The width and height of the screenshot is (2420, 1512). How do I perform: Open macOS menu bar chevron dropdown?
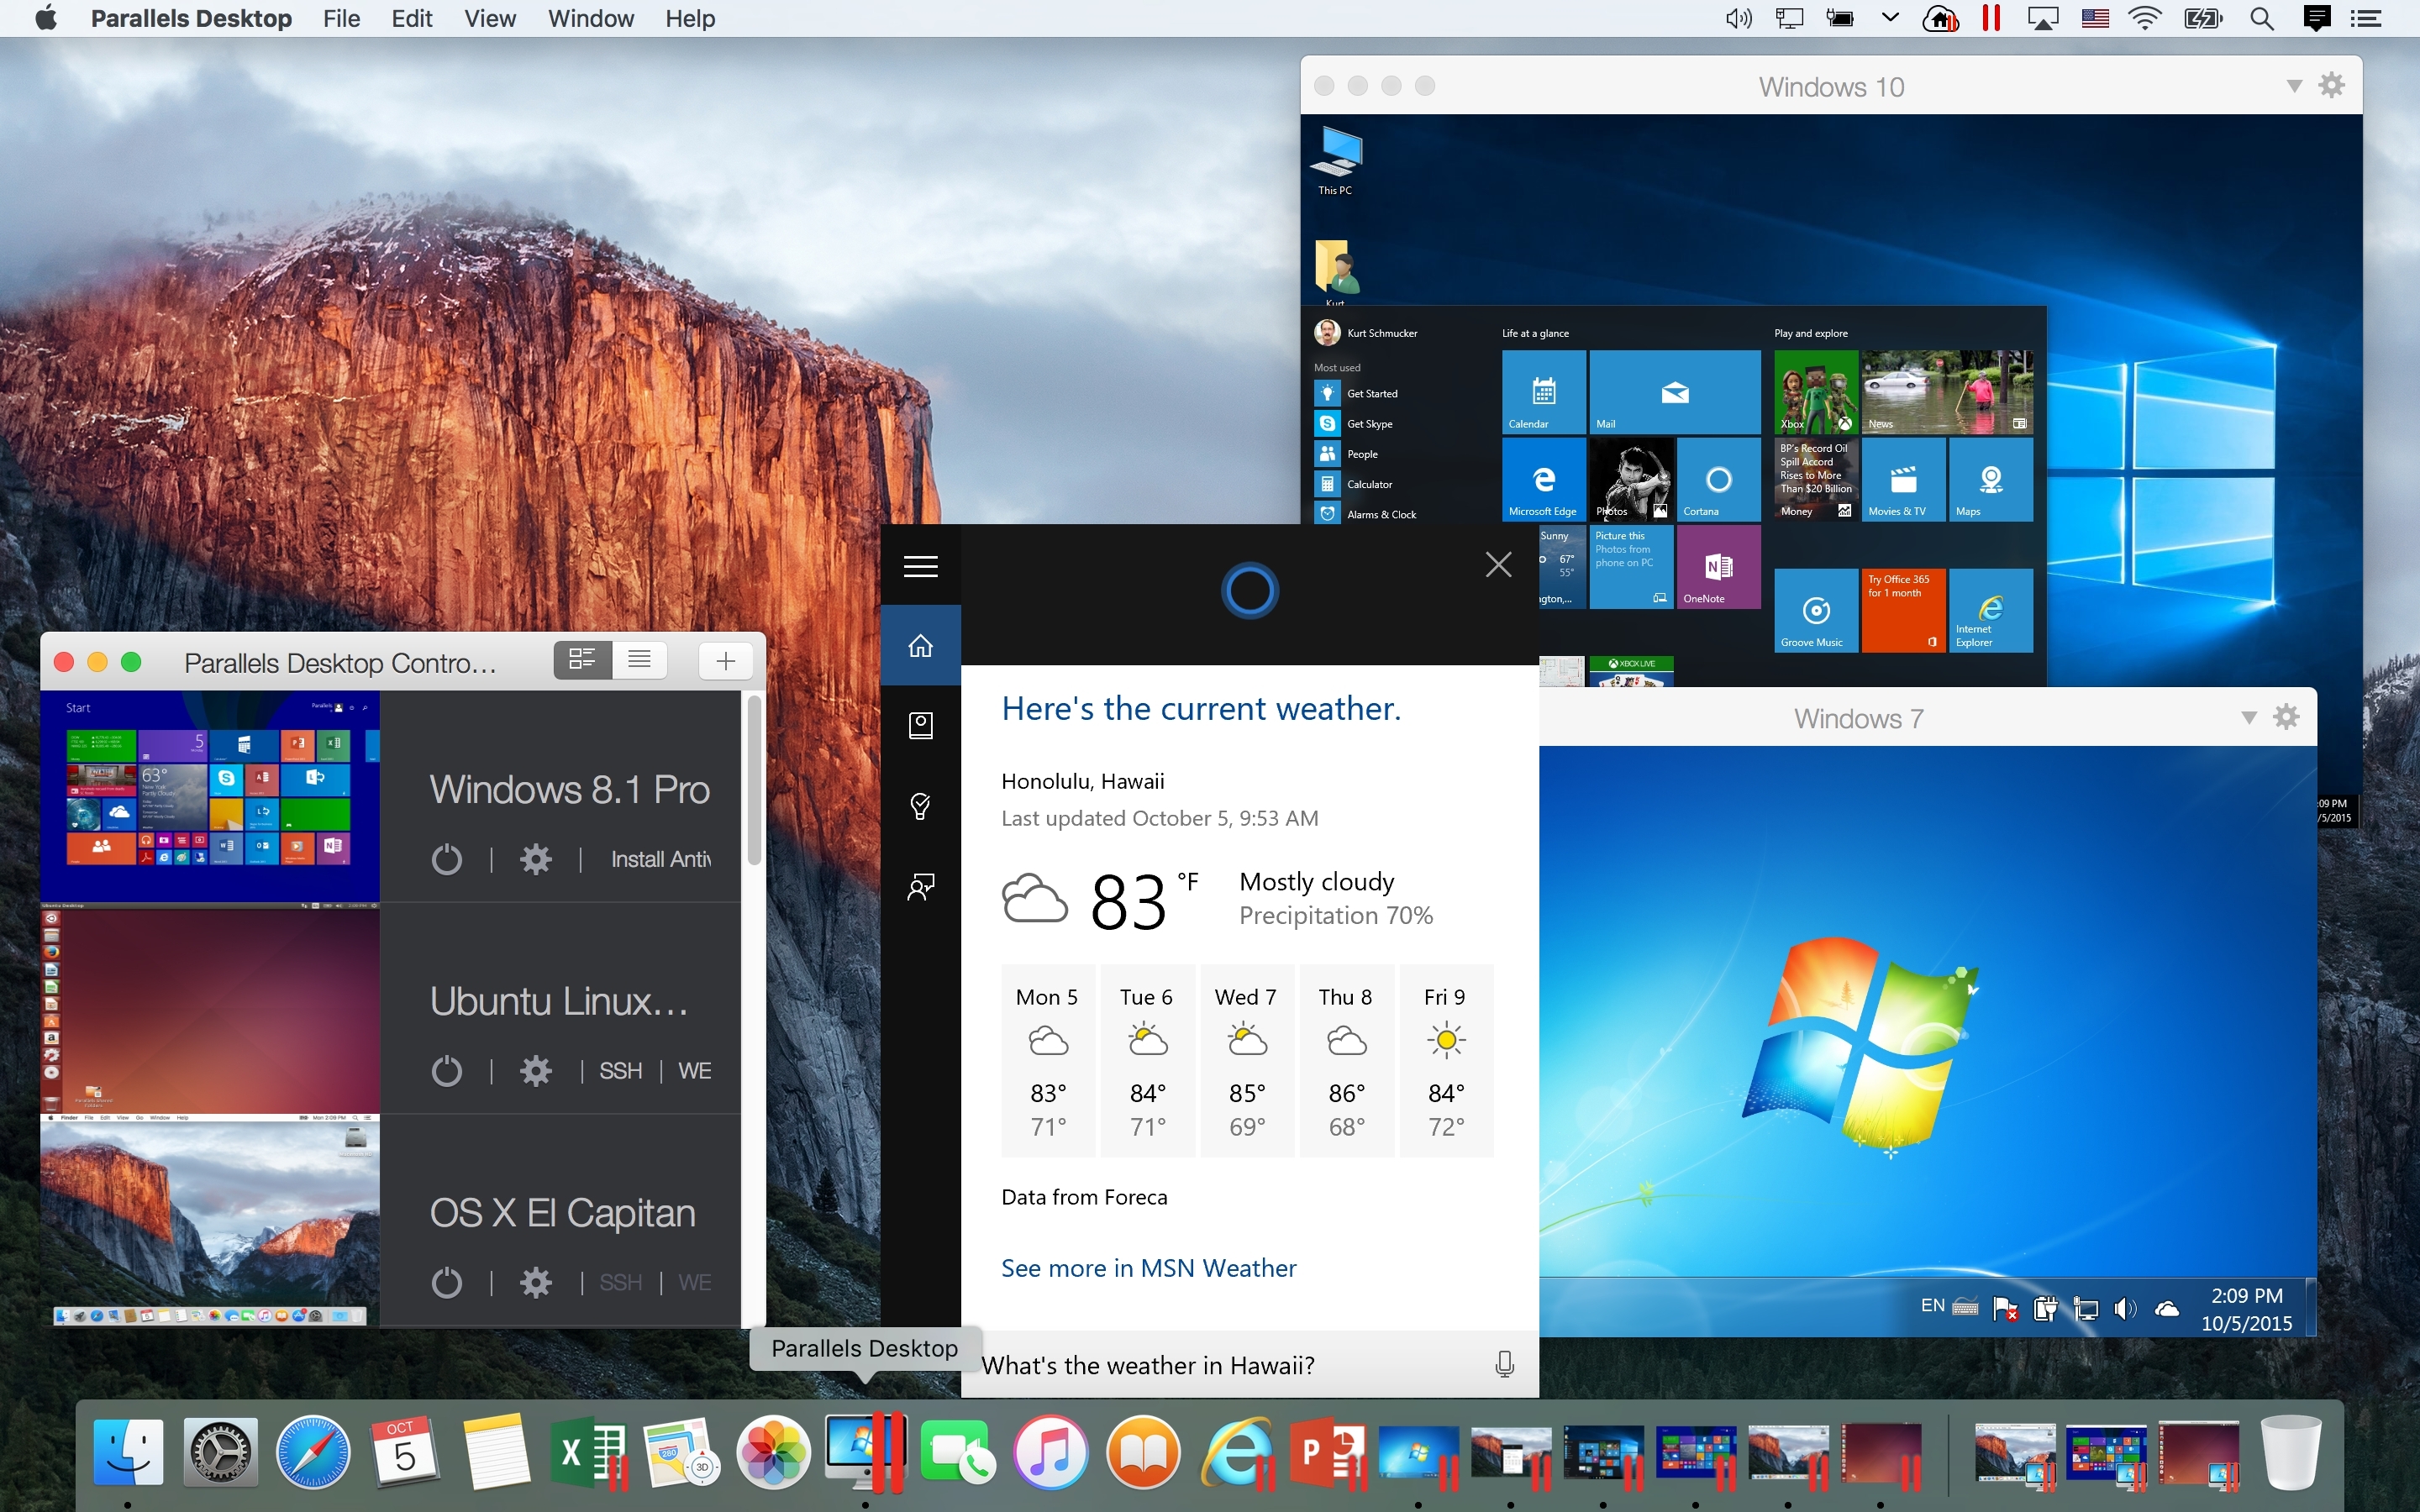pyautogui.click(x=1890, y=18)
